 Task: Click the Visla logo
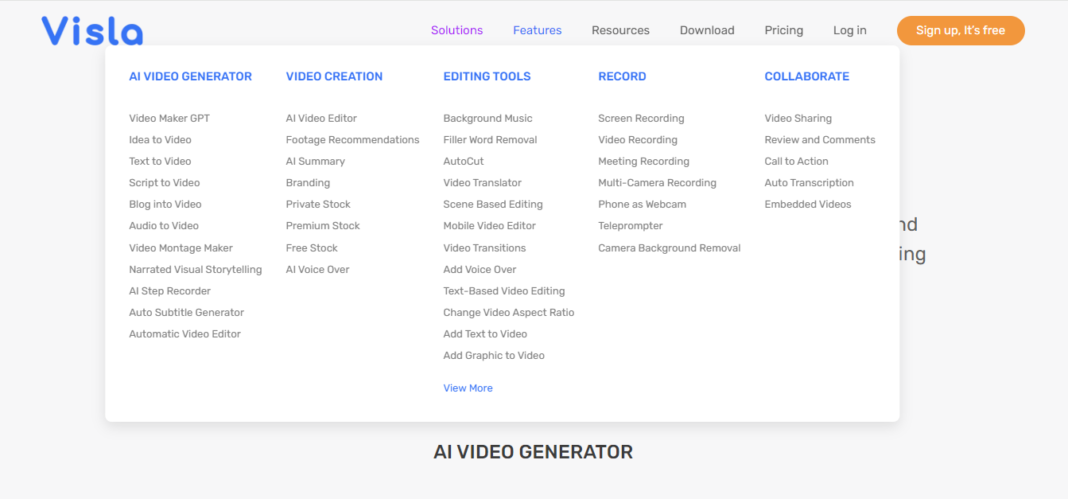click(92, 31)
